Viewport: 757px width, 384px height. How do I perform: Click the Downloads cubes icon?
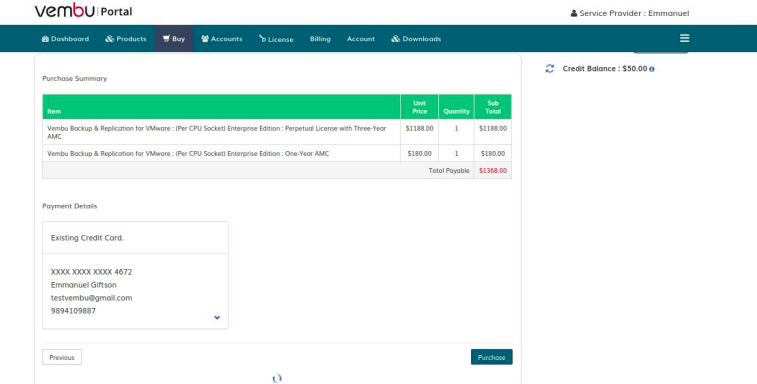(396, 39)
